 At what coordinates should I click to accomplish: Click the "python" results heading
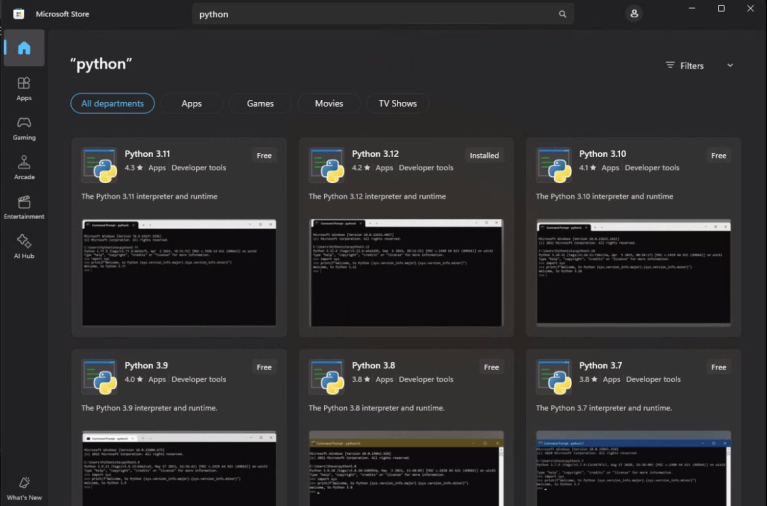click(101, 64)
